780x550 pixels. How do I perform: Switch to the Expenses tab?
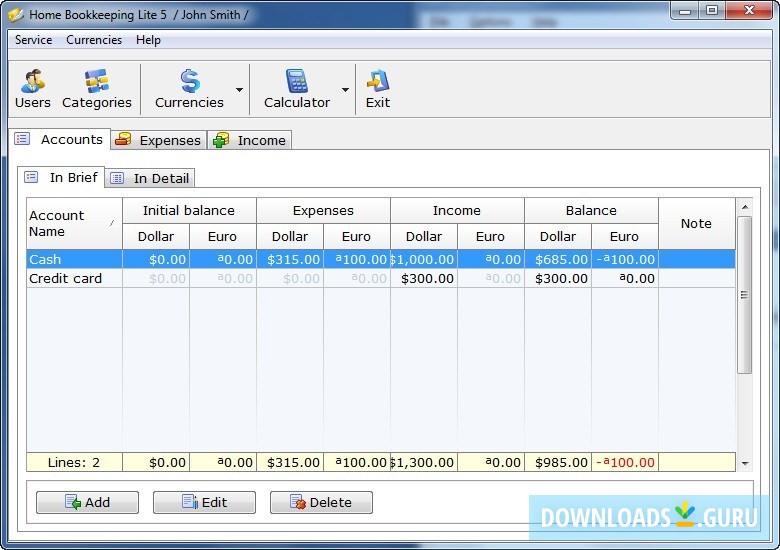(159, 140)
